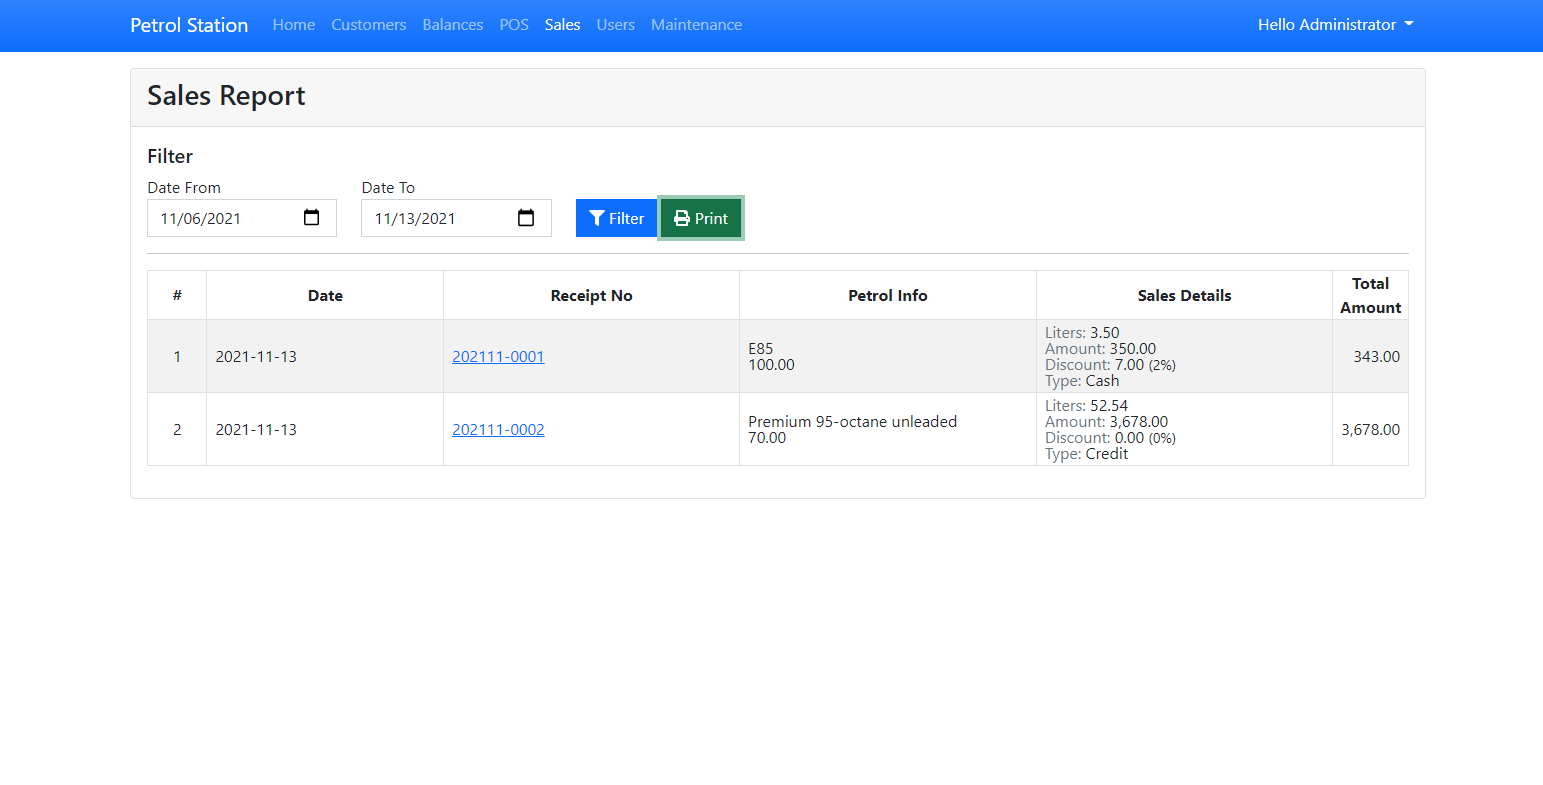Expand the Hello Administrator dropdown

point(1335,25)
